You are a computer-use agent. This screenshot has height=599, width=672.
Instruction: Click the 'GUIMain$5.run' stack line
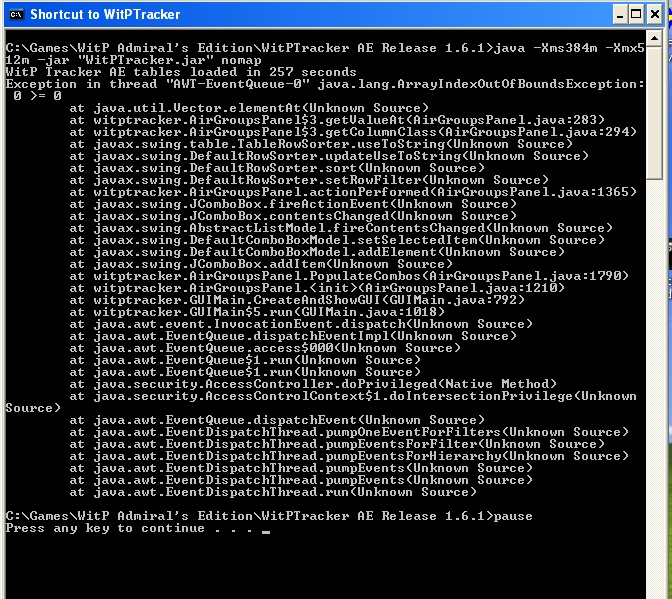tap(257, 312)
